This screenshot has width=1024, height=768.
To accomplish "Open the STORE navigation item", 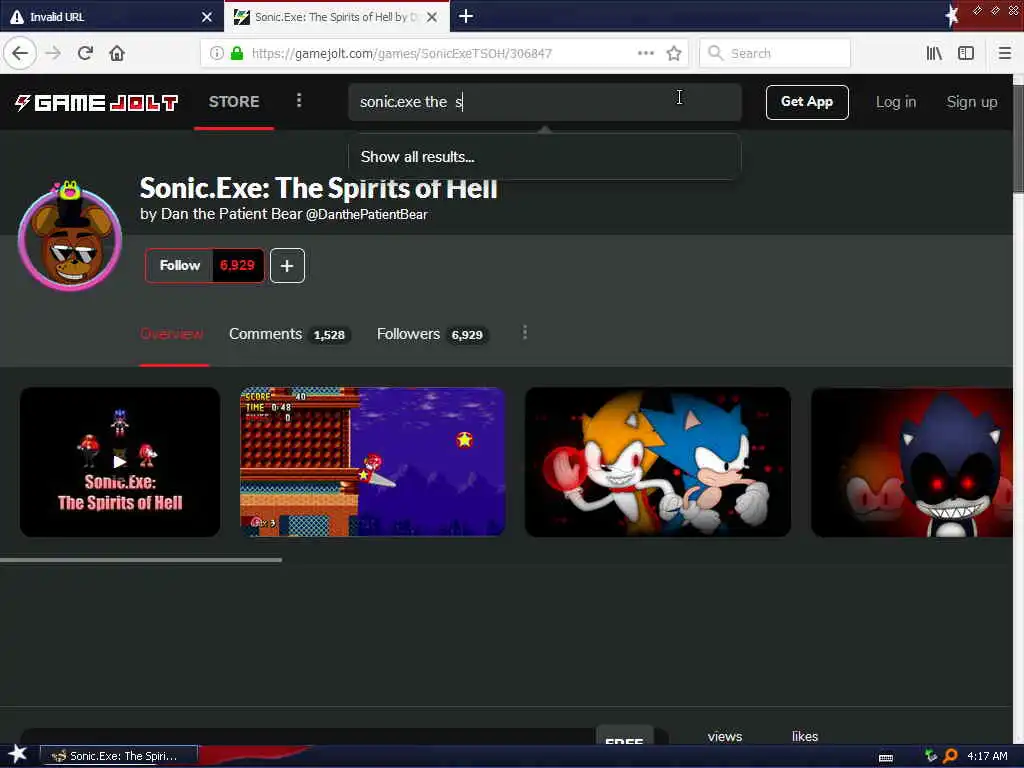I will click(234, 102).
